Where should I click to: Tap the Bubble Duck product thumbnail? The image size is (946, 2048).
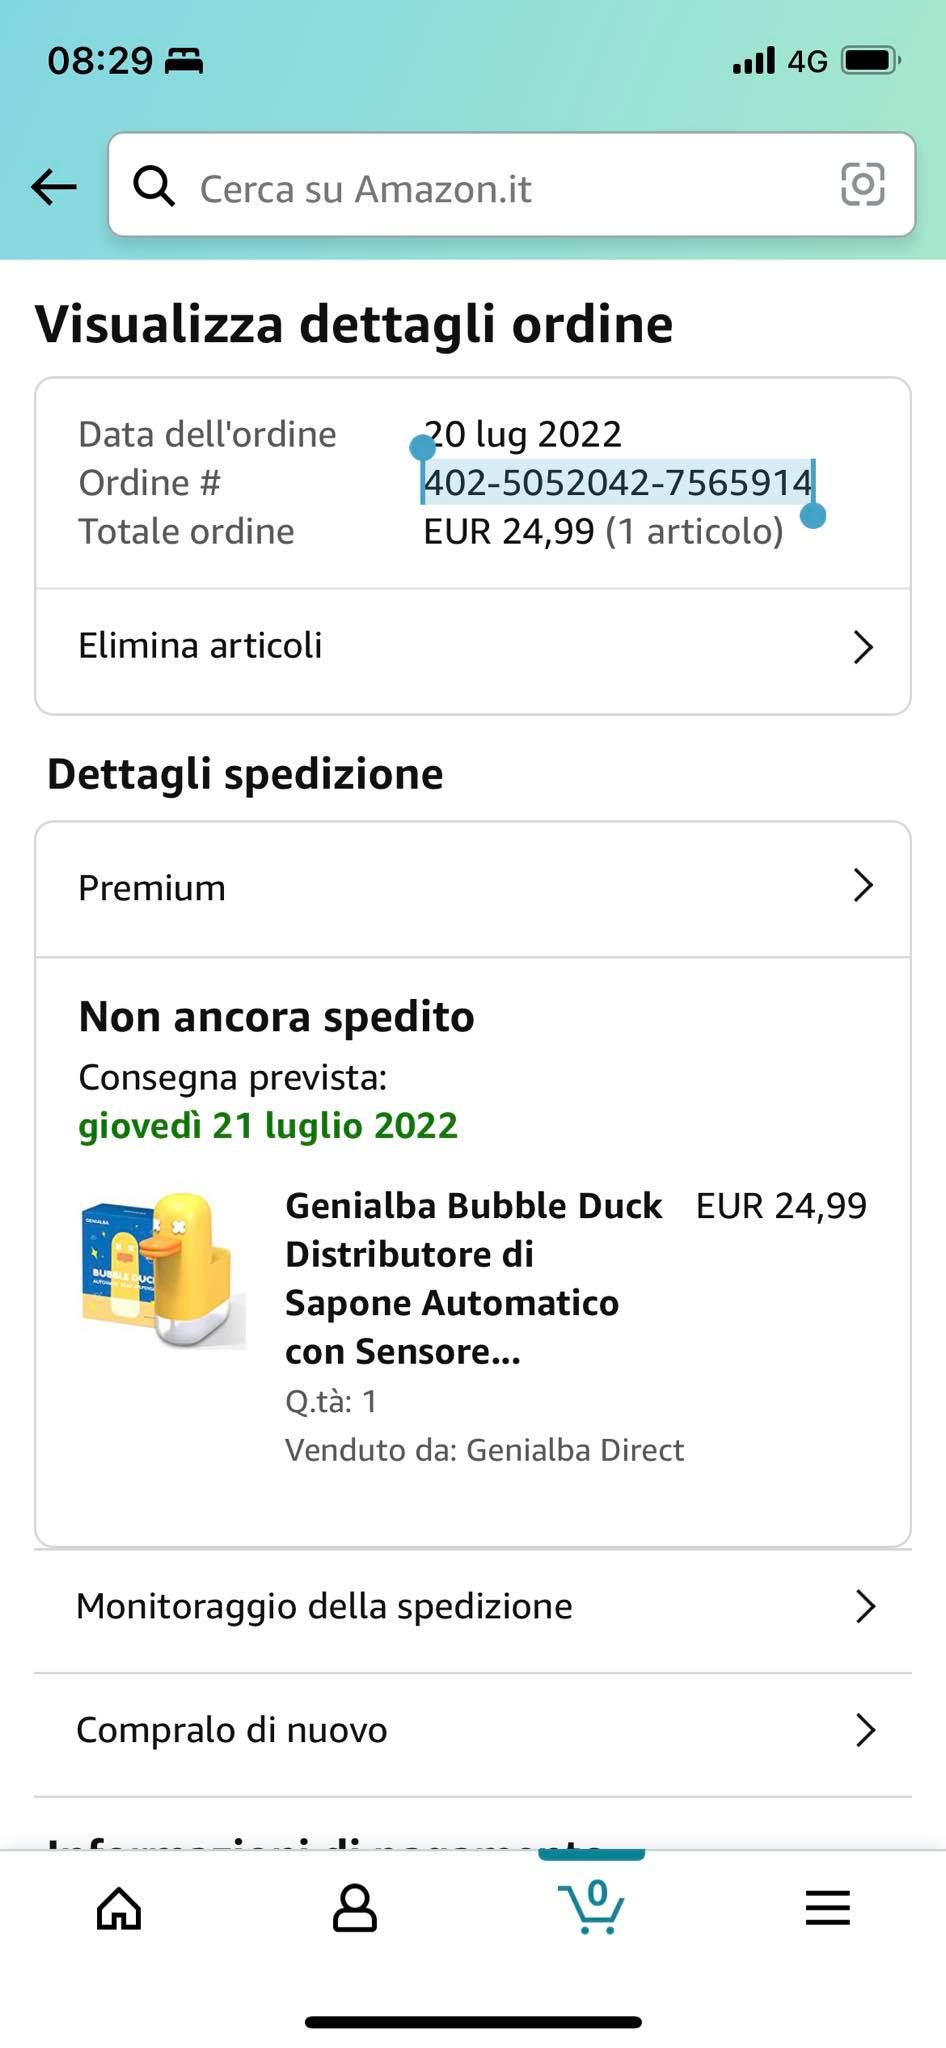click(x=163, y=1270)
